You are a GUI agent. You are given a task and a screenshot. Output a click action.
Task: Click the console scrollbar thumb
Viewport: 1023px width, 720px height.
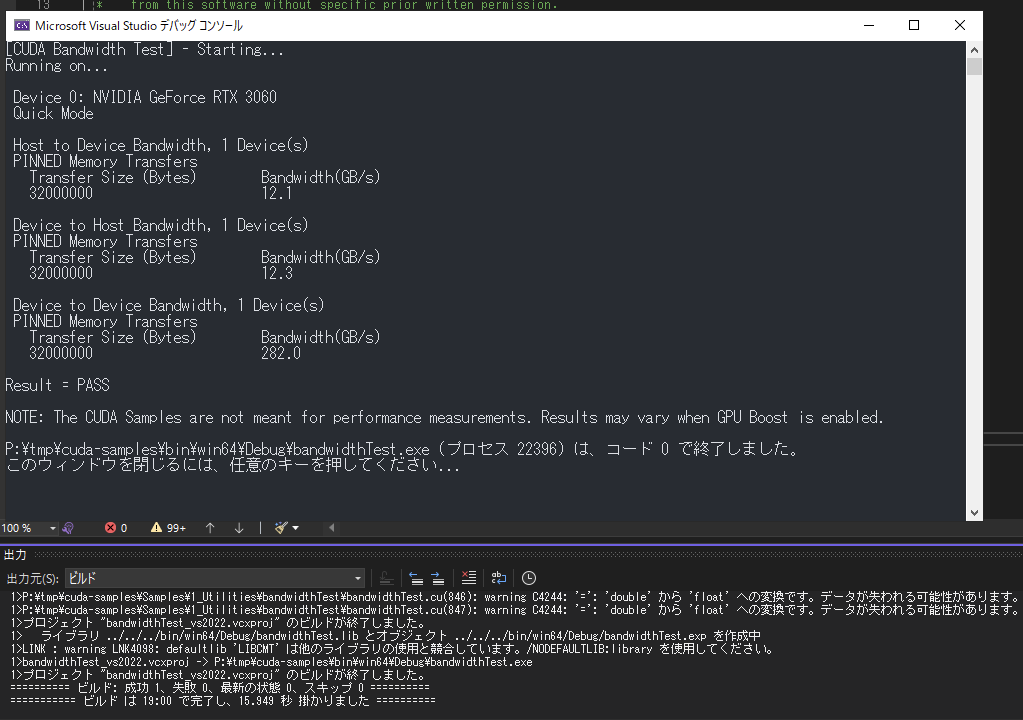pyautogui.click(x=974, y=67)
